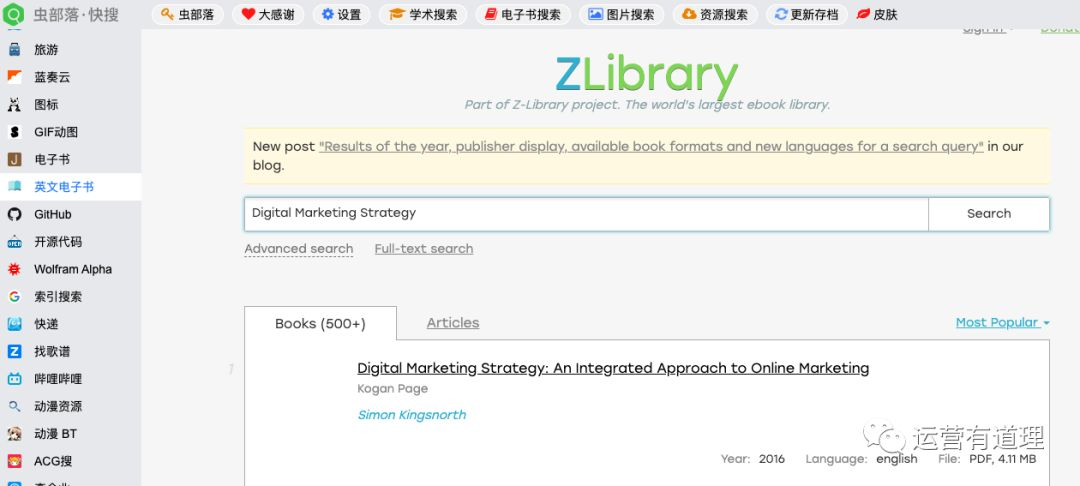Image resolution: width=1080 pixels, height=486 pixels.
Task: Click the Google G icon for 索引搜索
Action: [x=14, y=297]
